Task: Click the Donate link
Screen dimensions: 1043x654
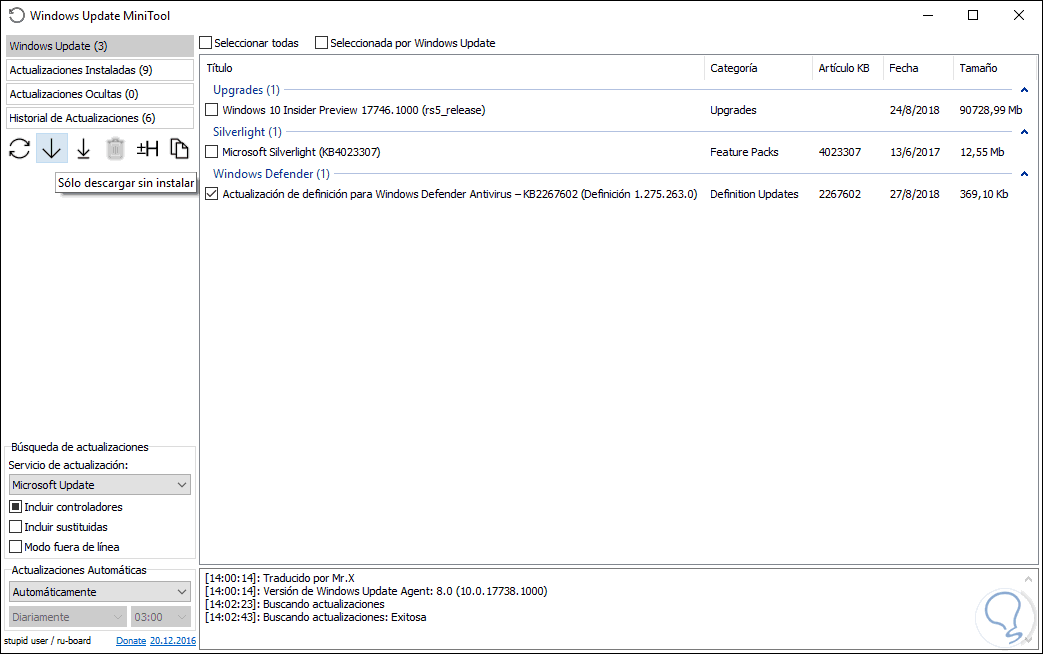Action: 131,641
